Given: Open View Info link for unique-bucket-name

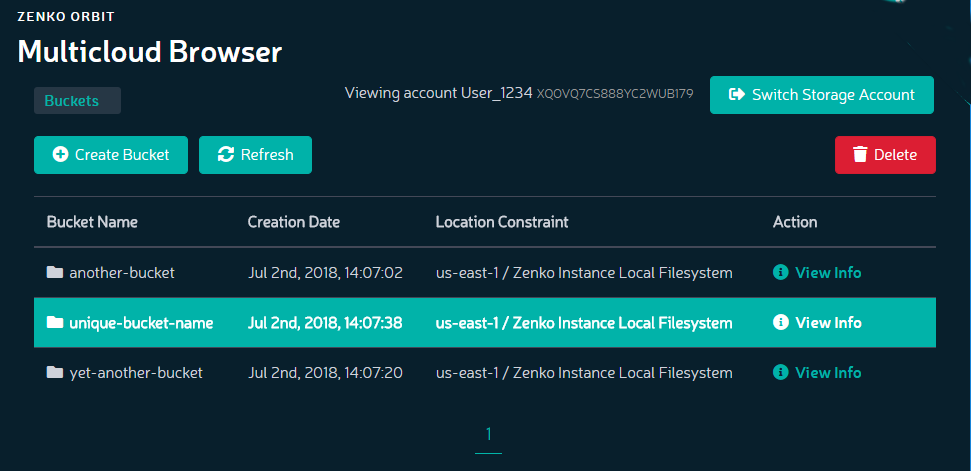Looking at the screenshot, I should click(x=828, y=322).
